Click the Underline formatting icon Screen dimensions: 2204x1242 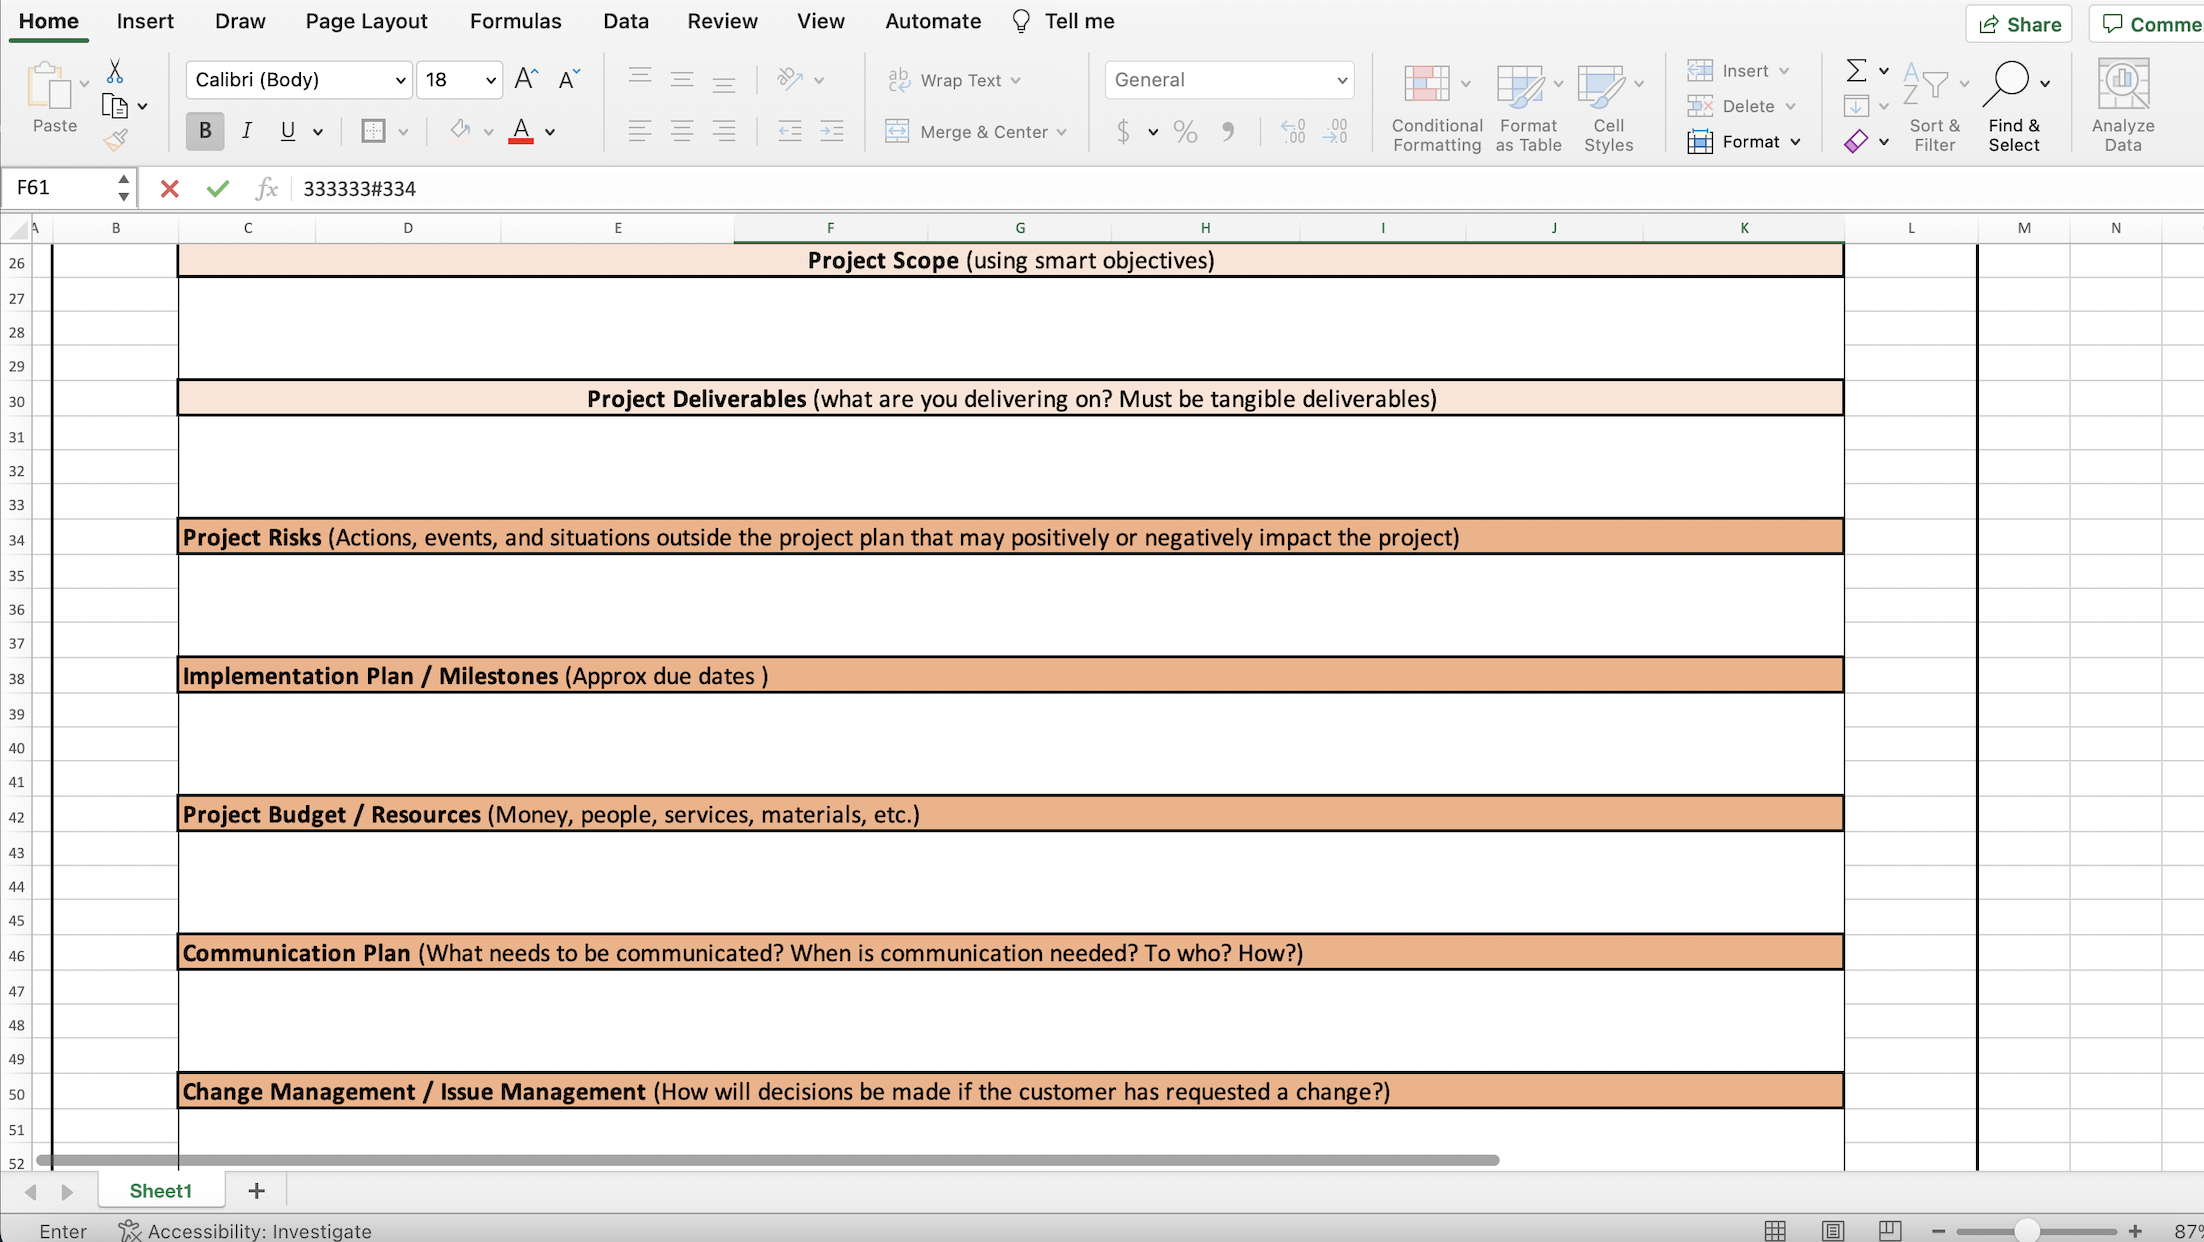click(288, 130)
